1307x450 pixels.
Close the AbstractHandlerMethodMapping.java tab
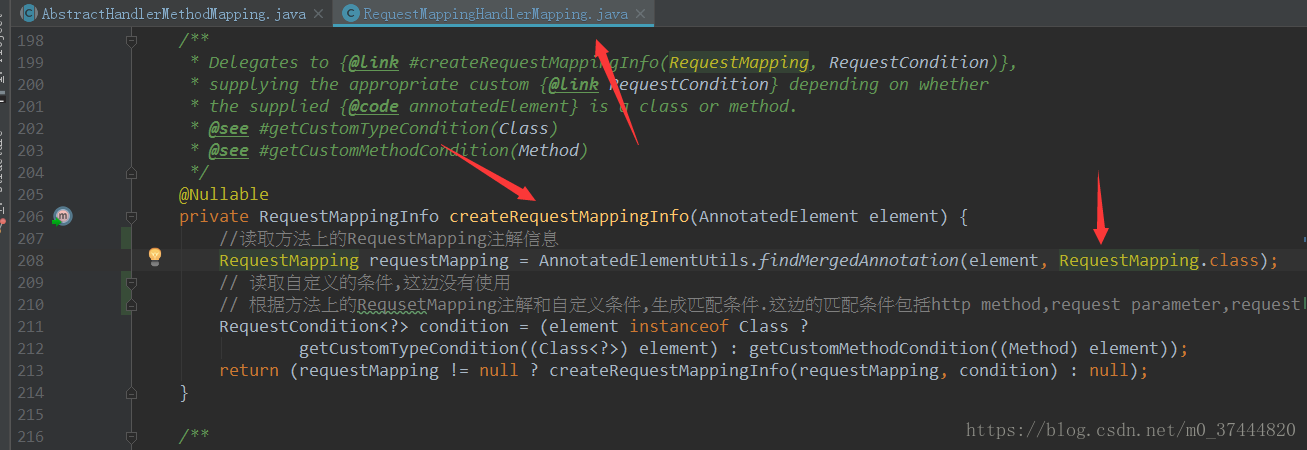point(320,14)
